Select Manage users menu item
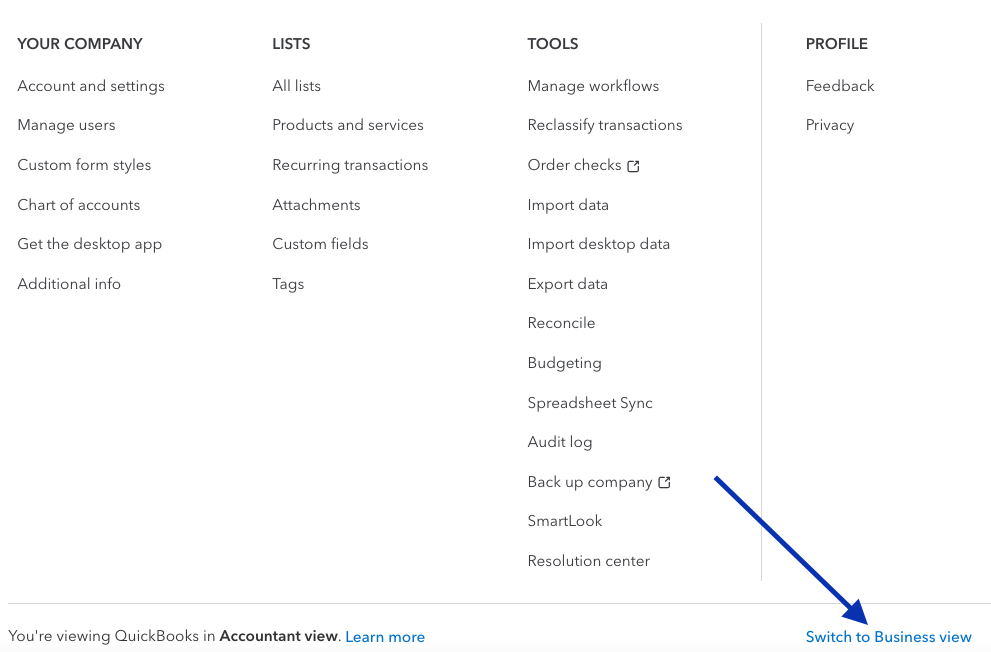Viewport: 991px width, 652px height. 66,125
